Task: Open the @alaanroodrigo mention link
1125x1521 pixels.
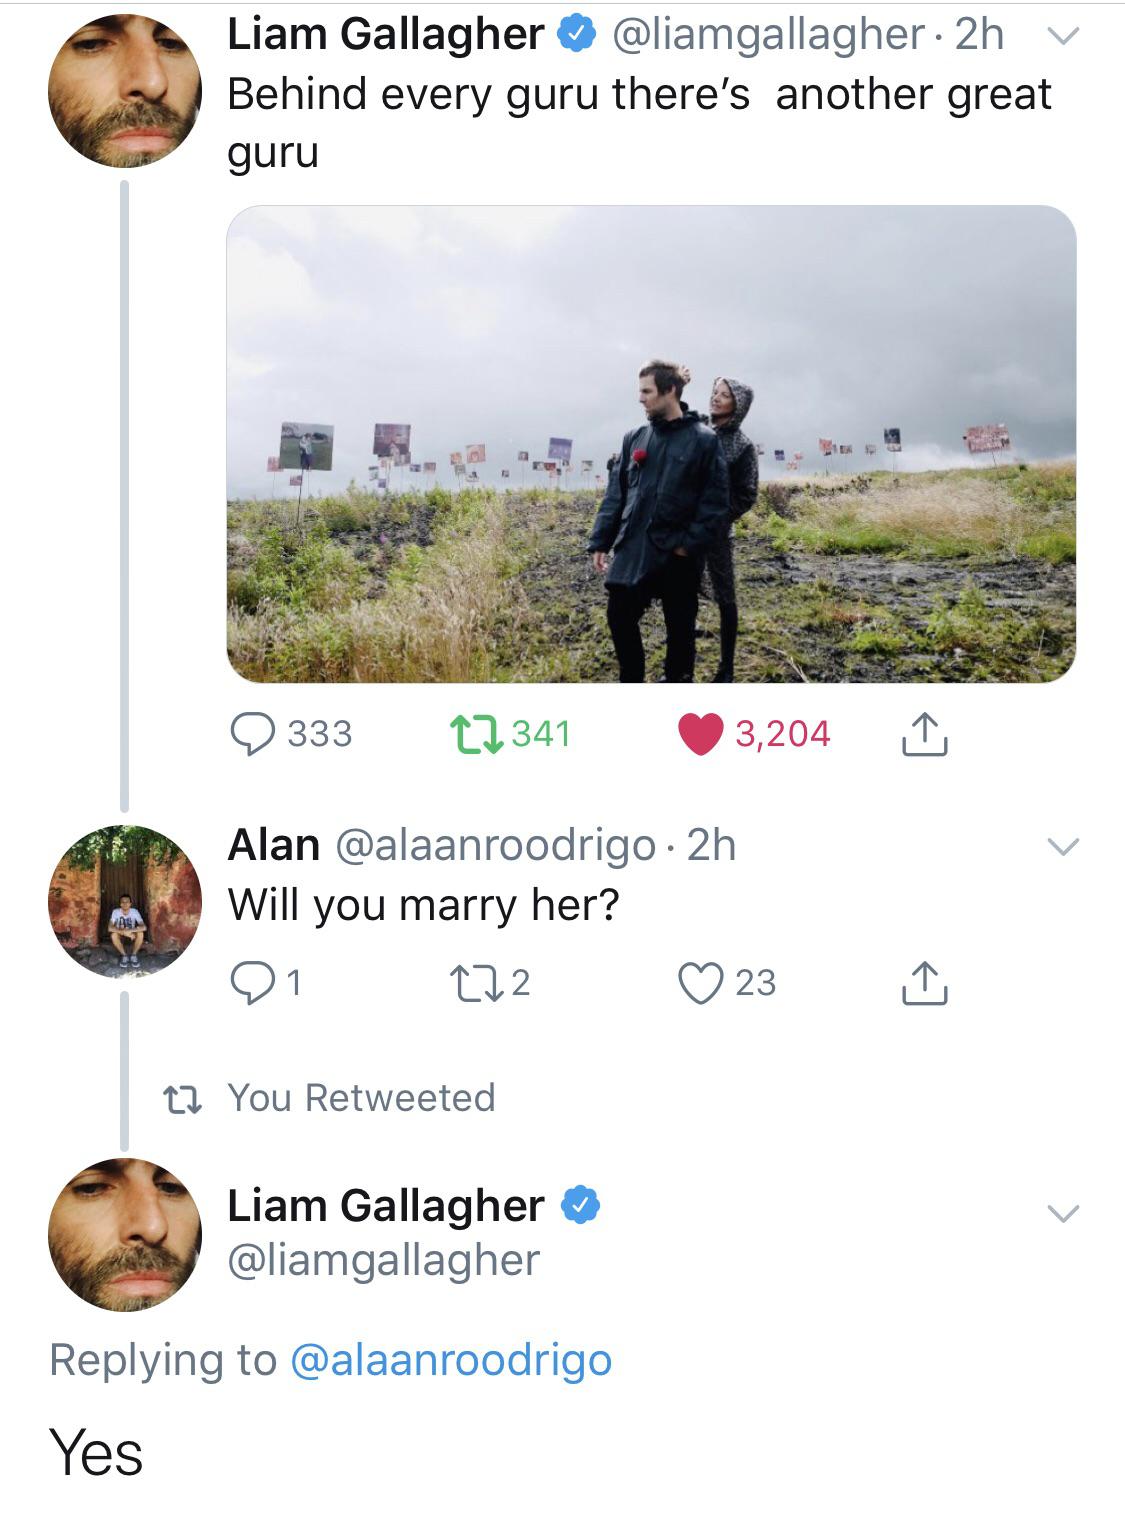Action: [450, 1360]
